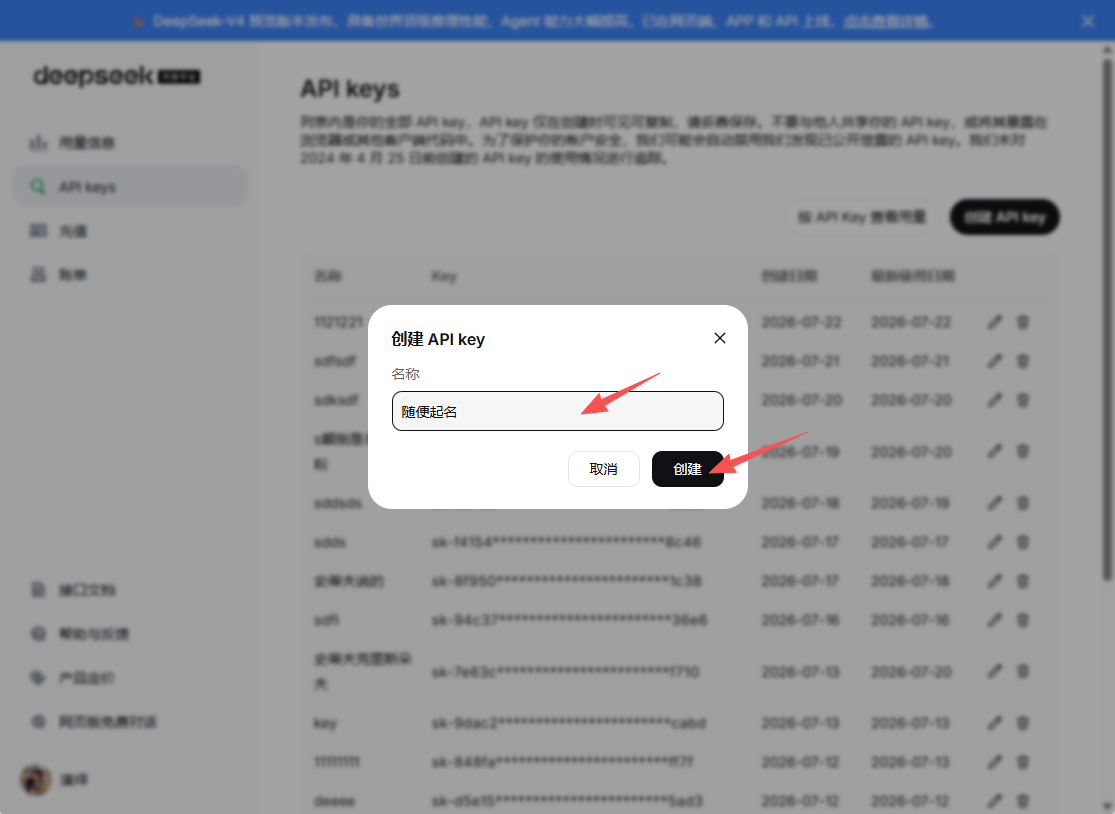Screen dimensions: 1115x814
Task: Edit the sdksdf key row
Action: [994, 400]
